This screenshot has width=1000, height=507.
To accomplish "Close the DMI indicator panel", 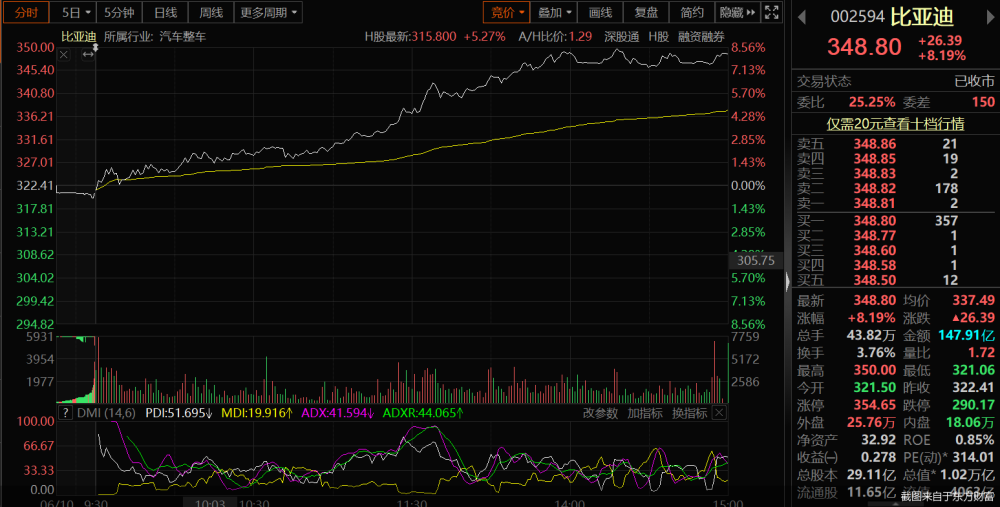I will coord(719,413).
